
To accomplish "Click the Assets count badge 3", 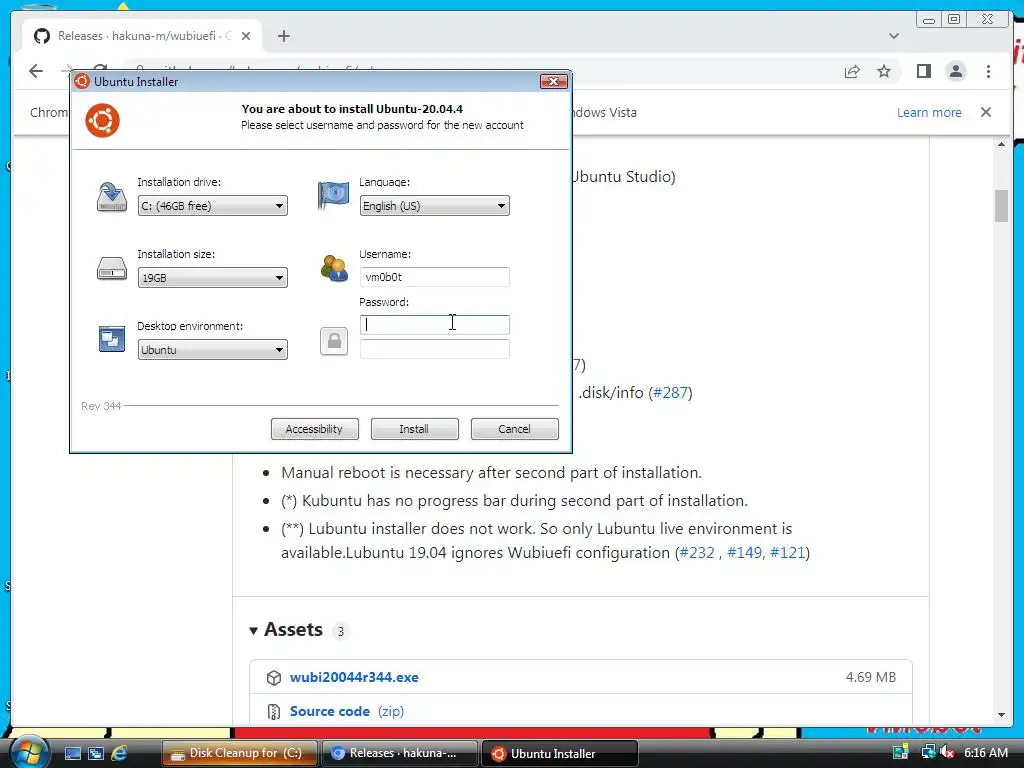I will click(x=340, y=632).
